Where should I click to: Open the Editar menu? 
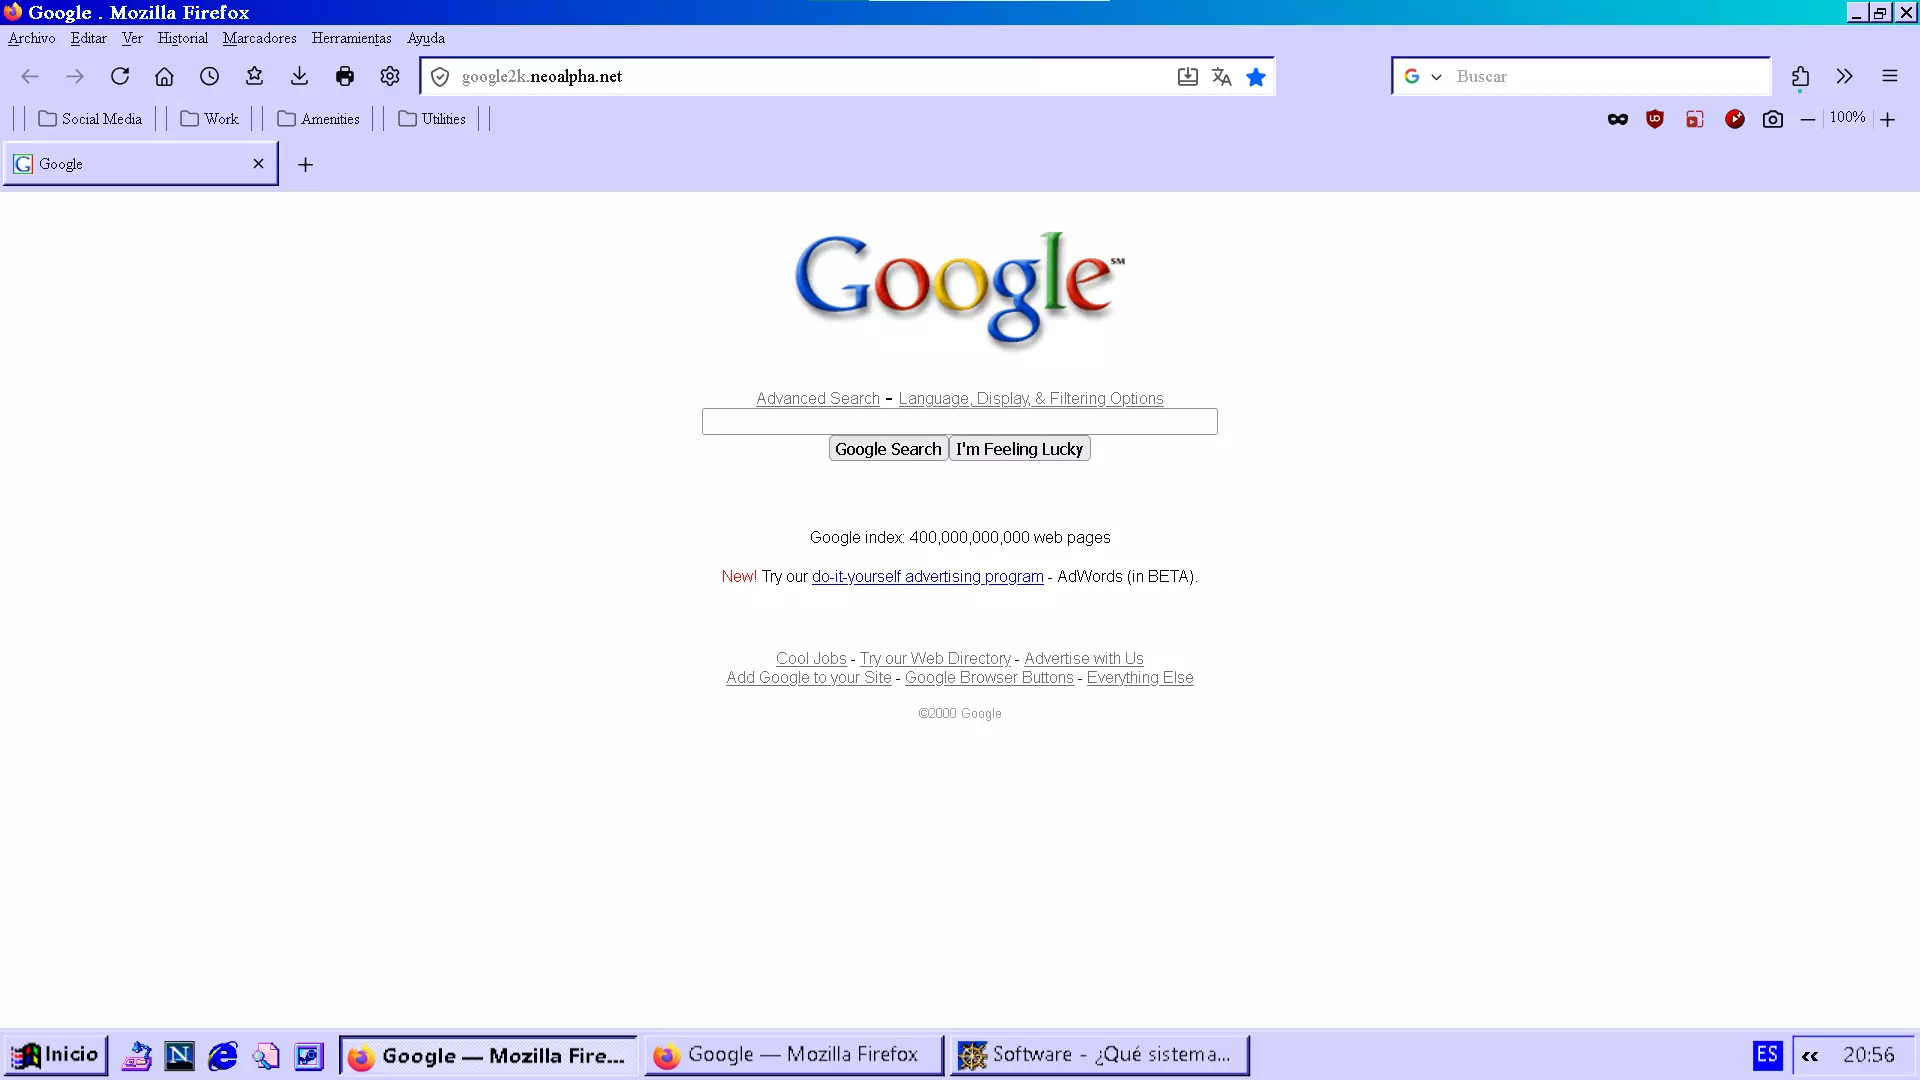click(x=88, y=38)
